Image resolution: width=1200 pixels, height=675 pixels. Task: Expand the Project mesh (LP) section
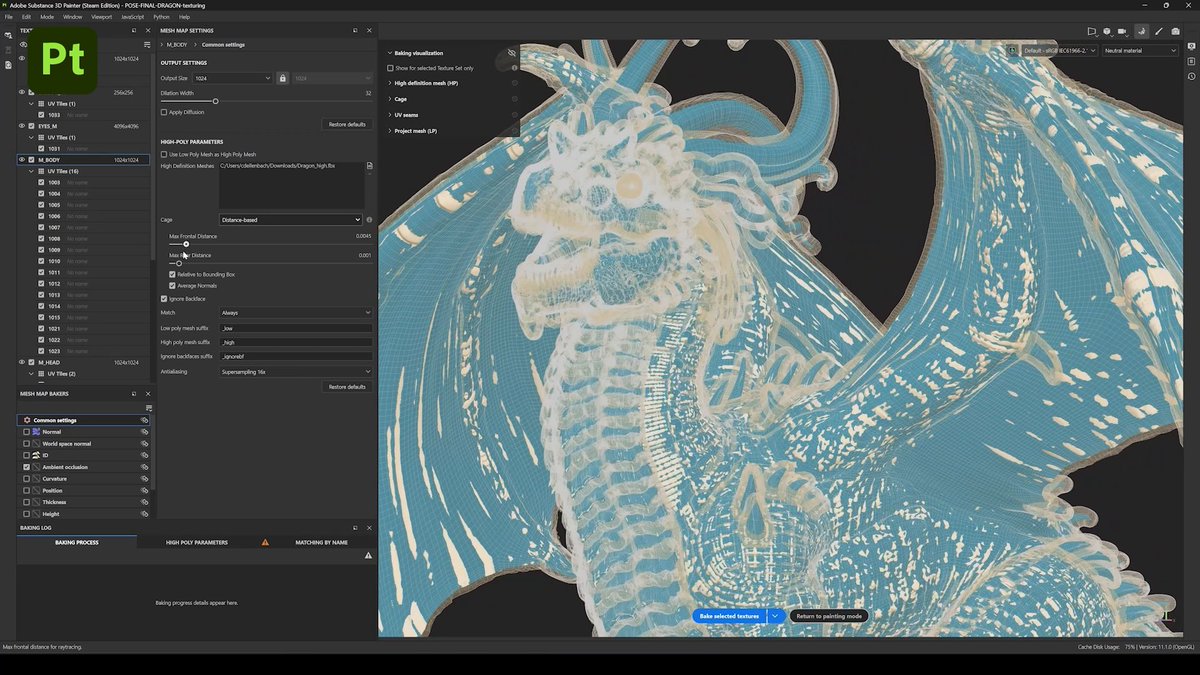390,131
